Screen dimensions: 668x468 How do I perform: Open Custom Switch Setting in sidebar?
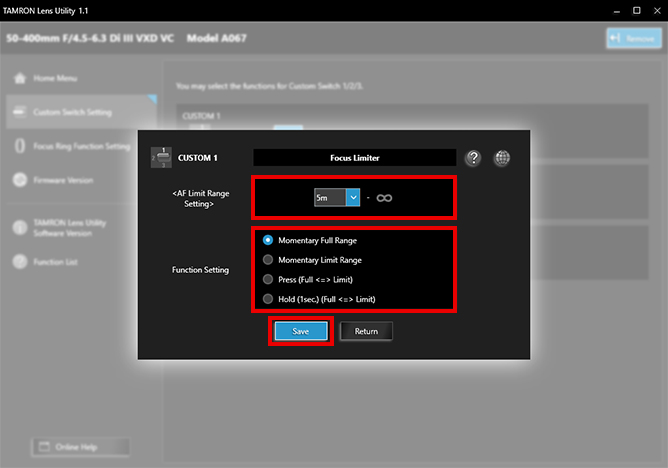(x=81, y=112)
